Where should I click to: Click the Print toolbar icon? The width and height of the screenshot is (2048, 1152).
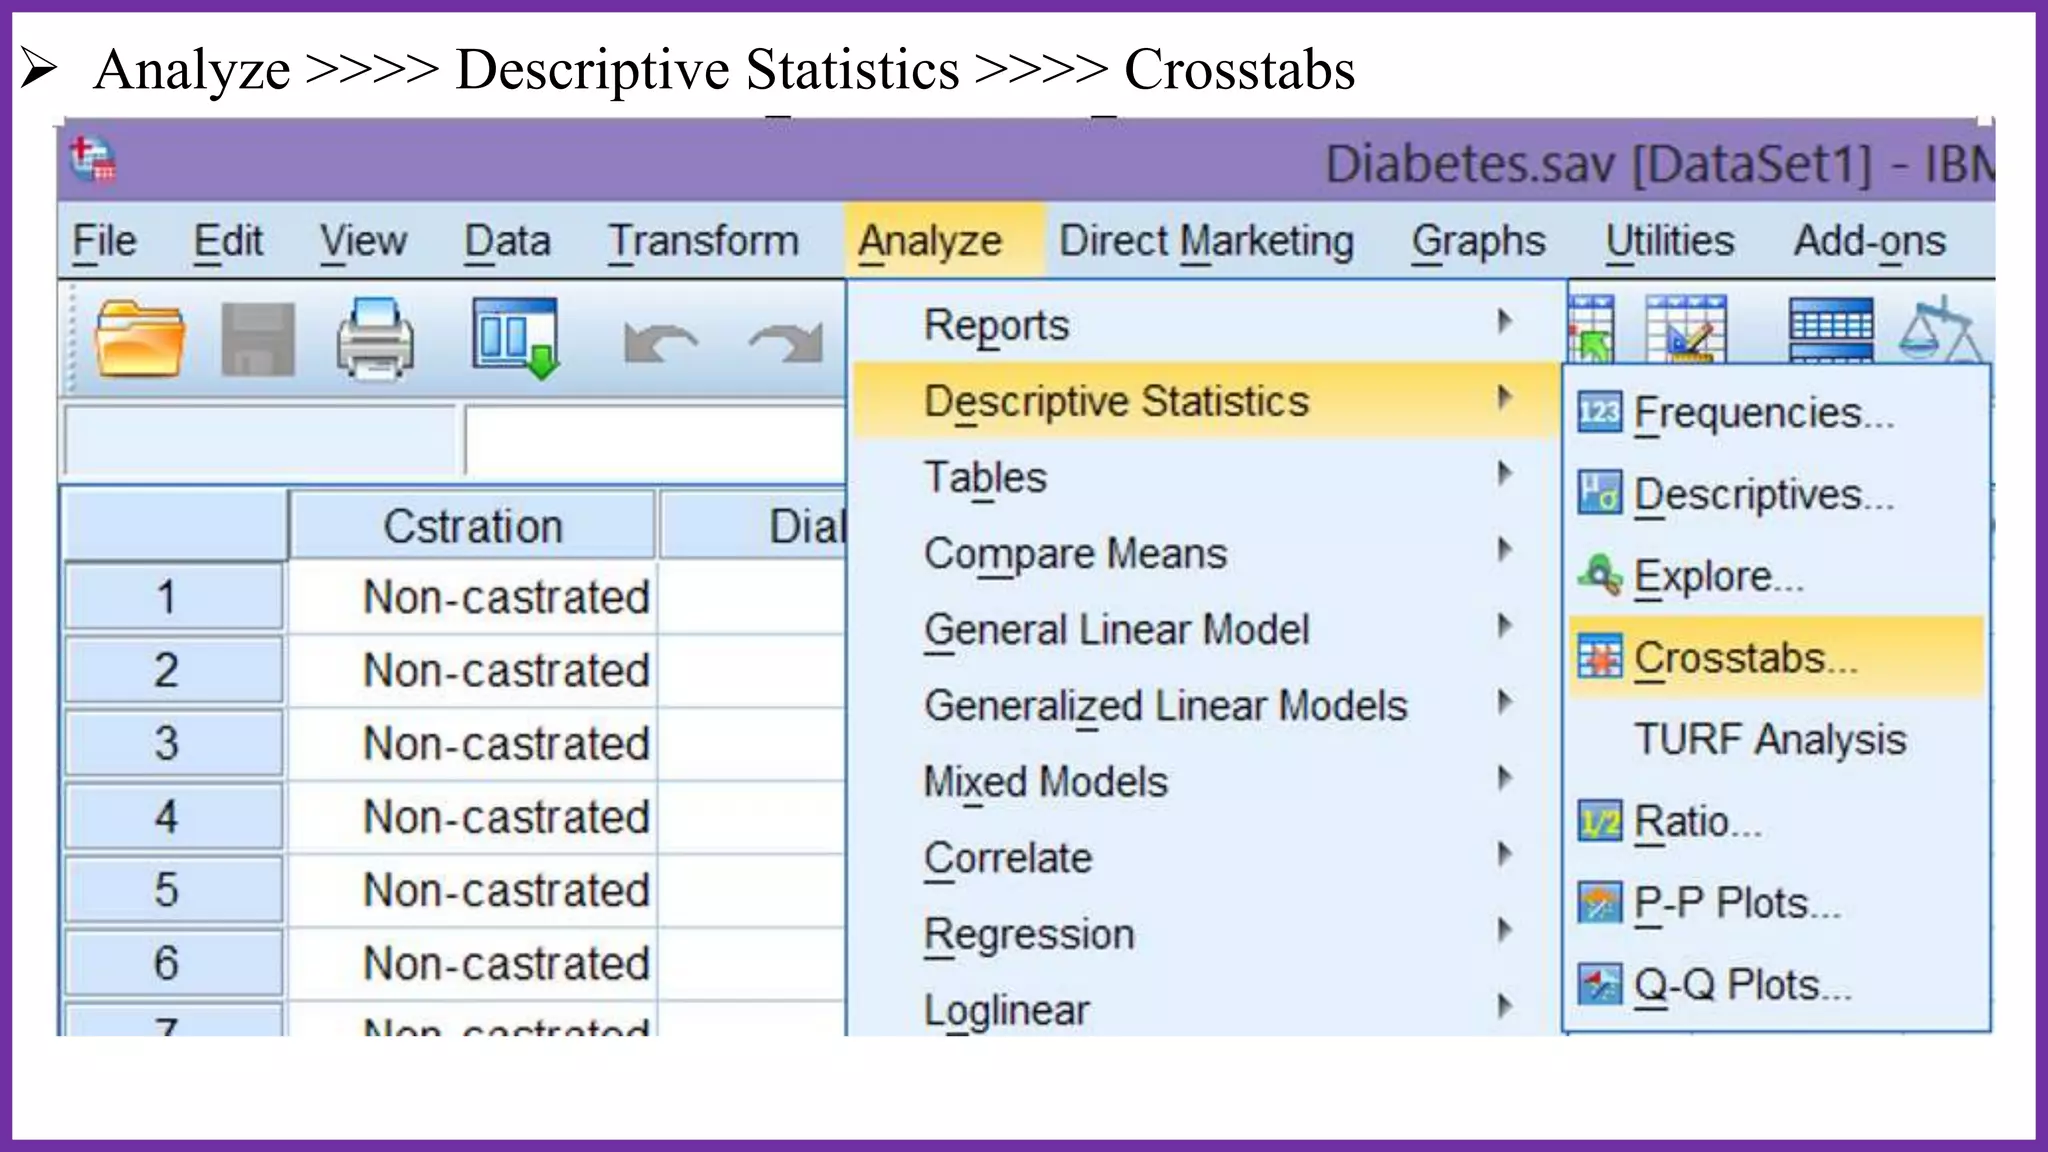click(375, 339)
